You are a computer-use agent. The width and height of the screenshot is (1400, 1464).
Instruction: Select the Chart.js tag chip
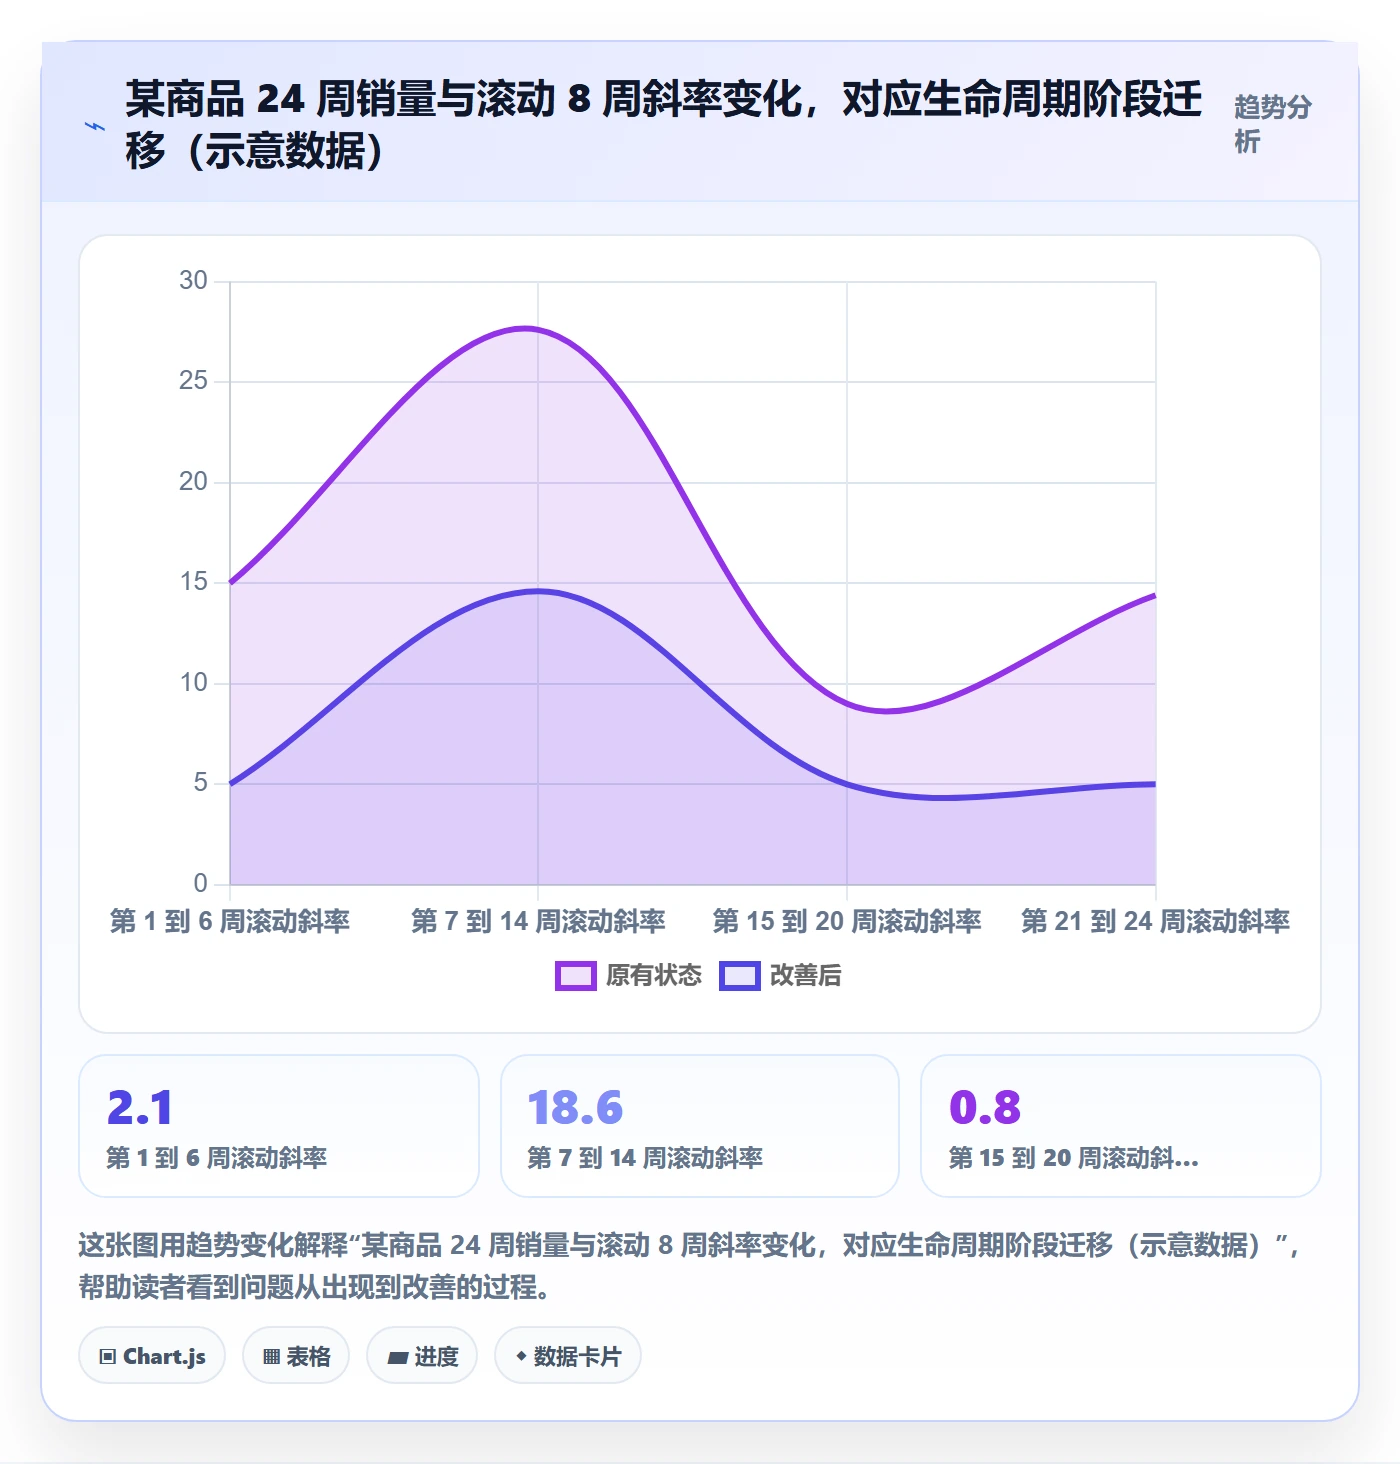[152, 1356]
